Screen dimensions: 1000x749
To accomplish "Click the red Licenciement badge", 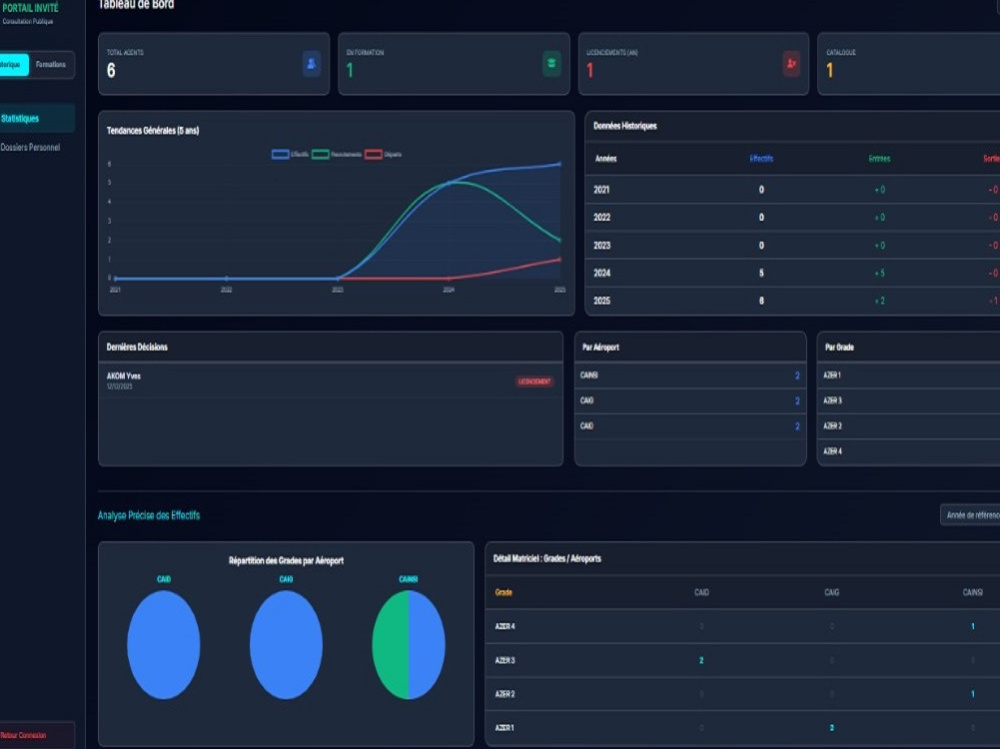I will point(534,382).
